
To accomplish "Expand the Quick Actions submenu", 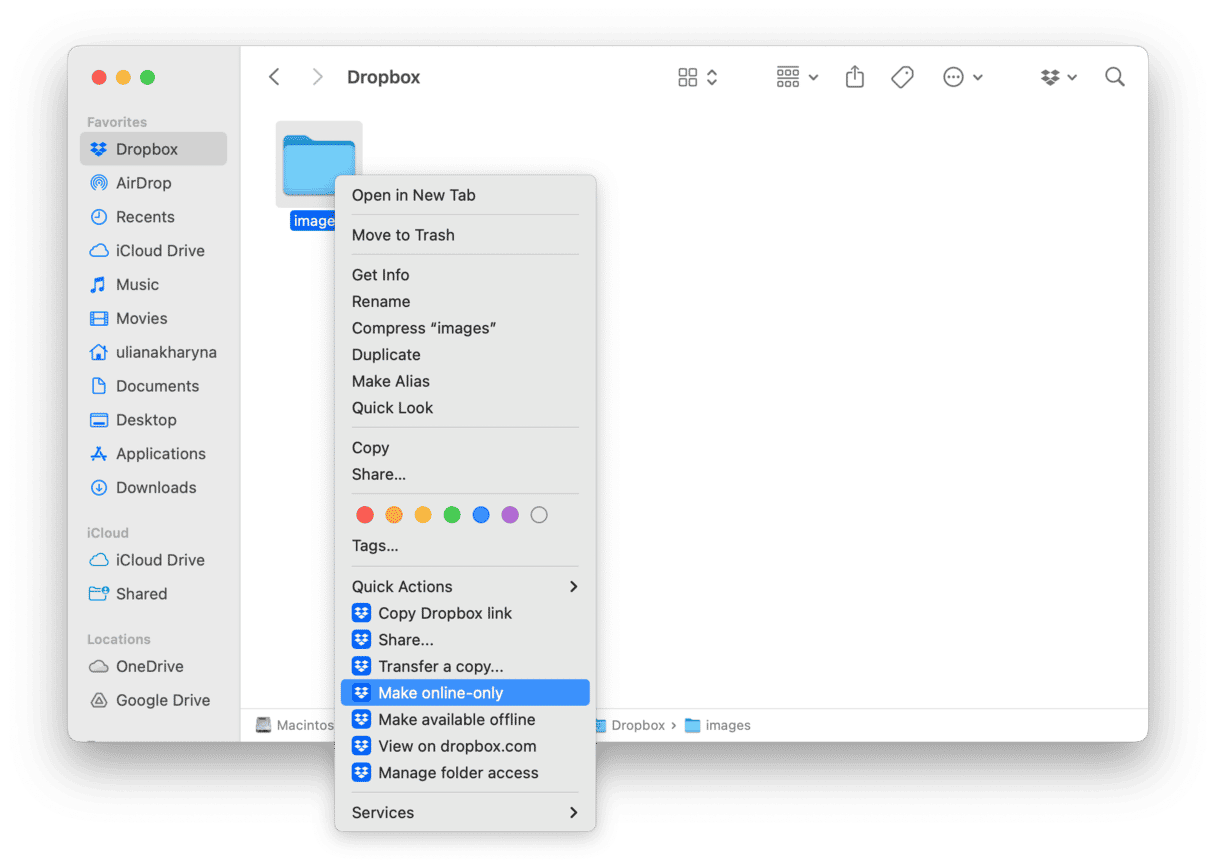I will pos(465,587).
